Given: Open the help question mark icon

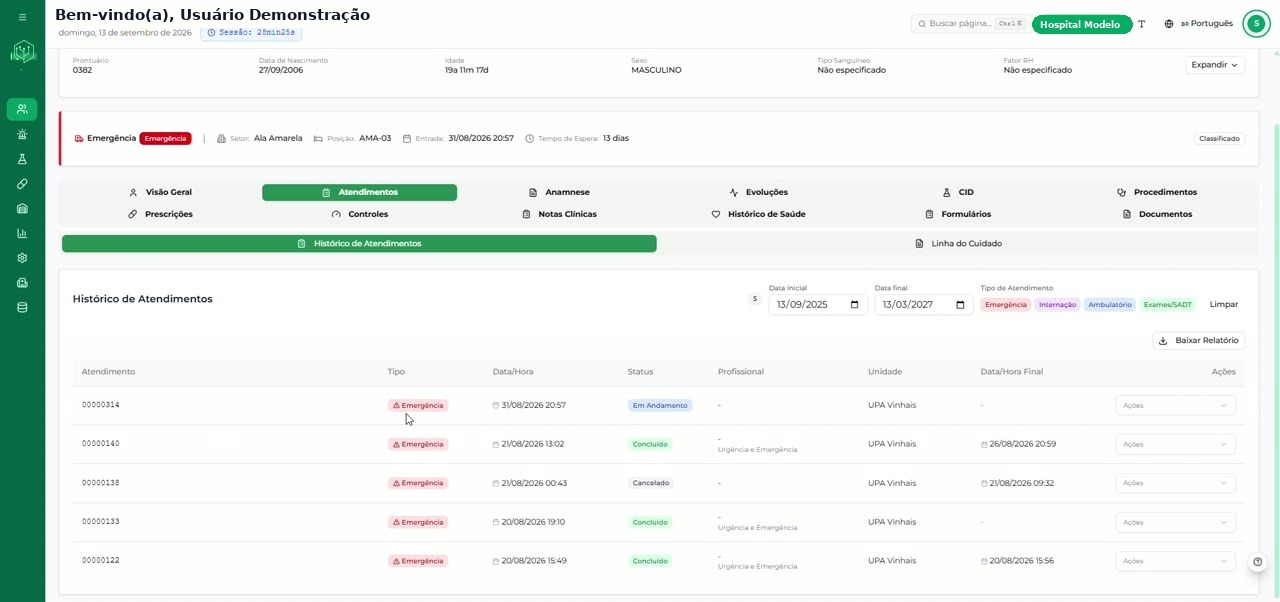Looking at the screenshot, I should 1258,562.
